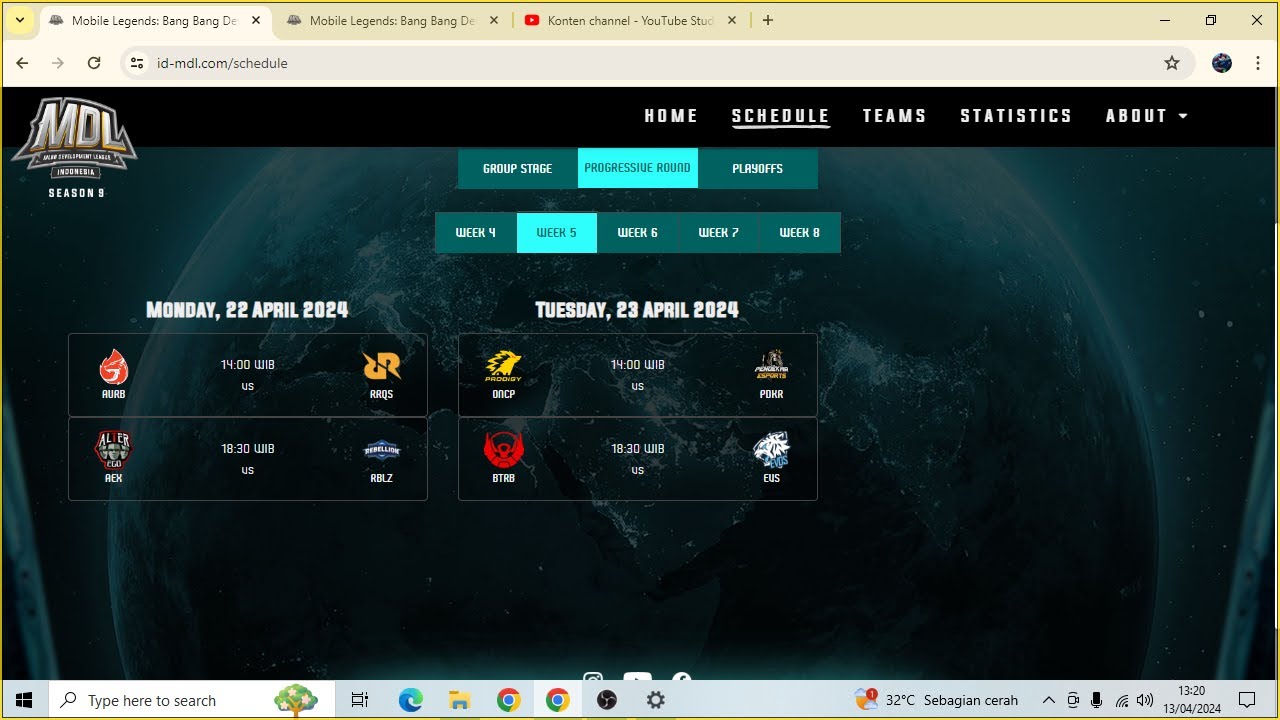Click the AURB vs RRQS 14:00 WIB time
The height and width of the screenshot is (720, 1280).
point(247,365)
